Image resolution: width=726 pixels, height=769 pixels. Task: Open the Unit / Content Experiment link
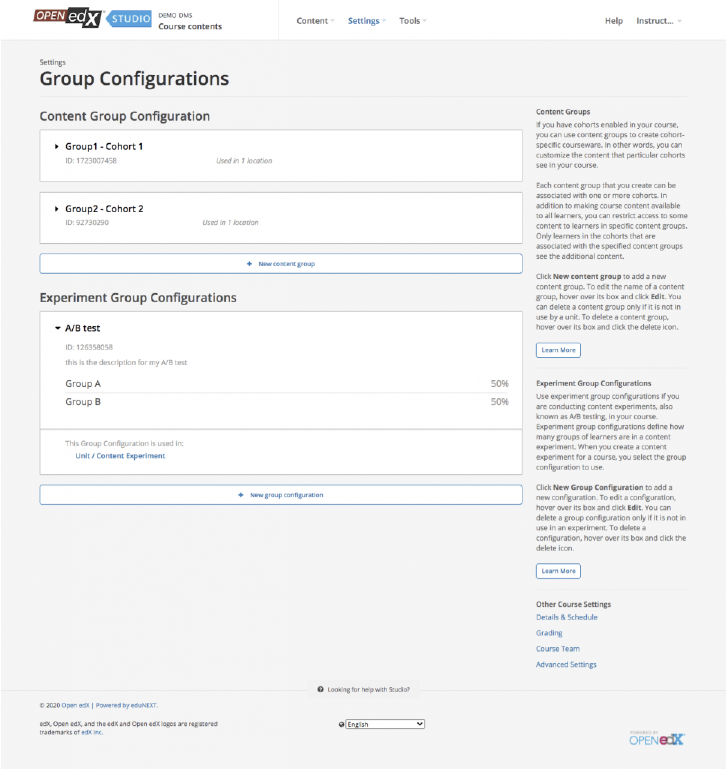pyautogui.click(x=120, y=456)
